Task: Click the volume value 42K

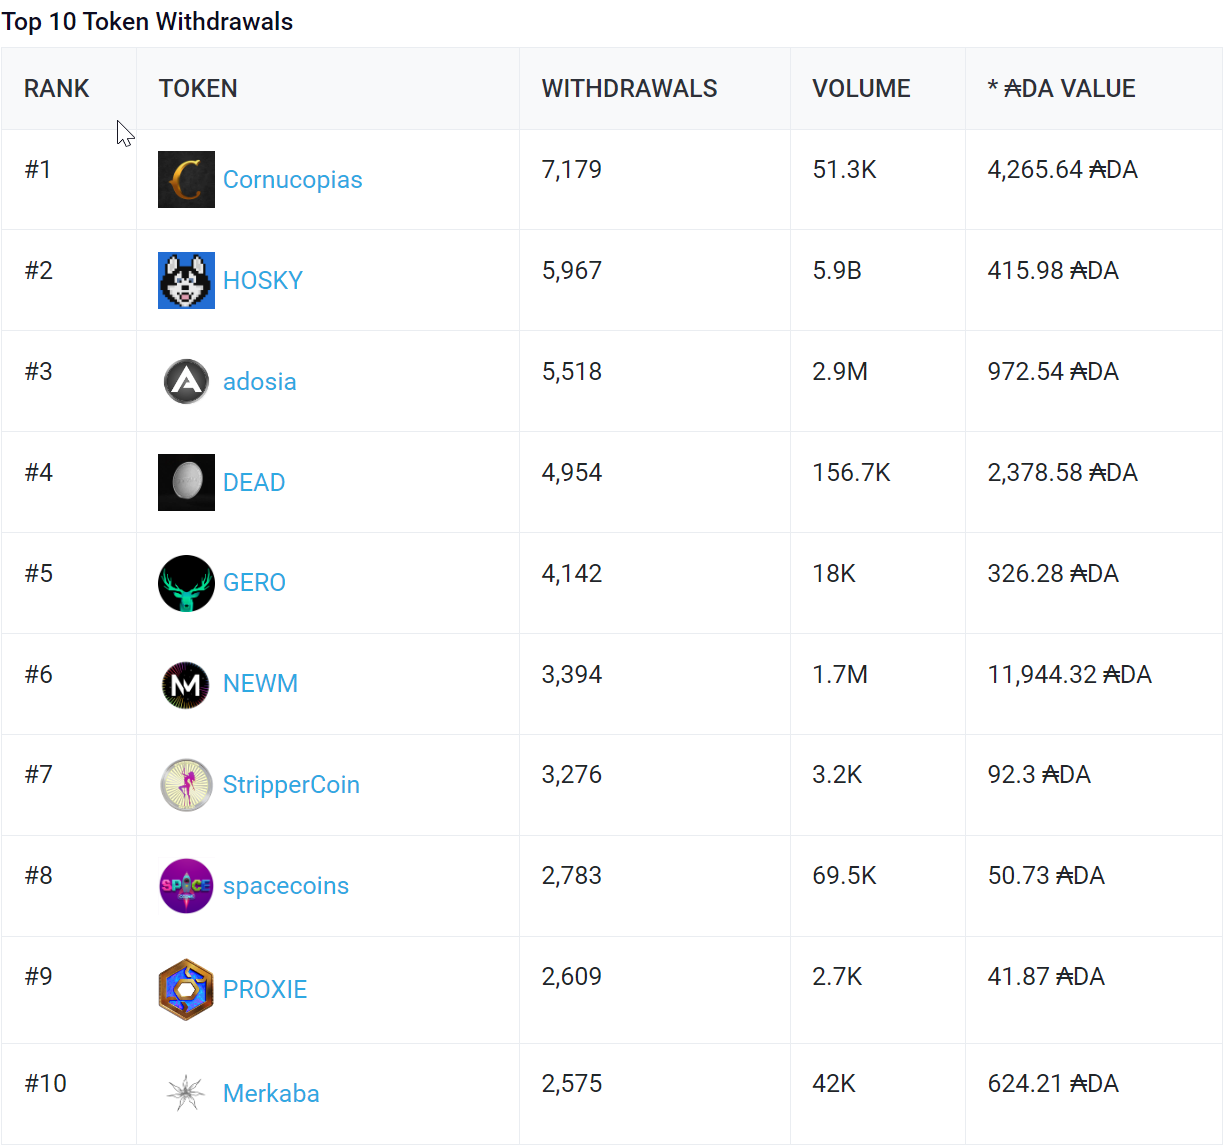Action: [x=834, y=1084]
